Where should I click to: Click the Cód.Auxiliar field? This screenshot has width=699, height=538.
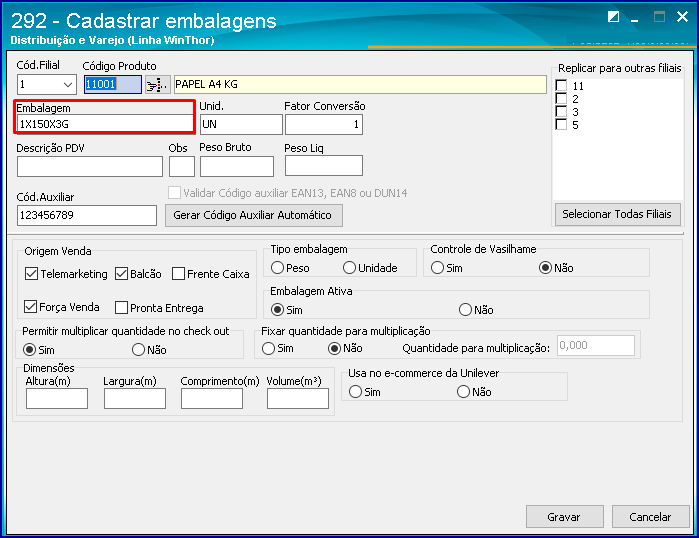pyautogui.click(x=87, y=215)
